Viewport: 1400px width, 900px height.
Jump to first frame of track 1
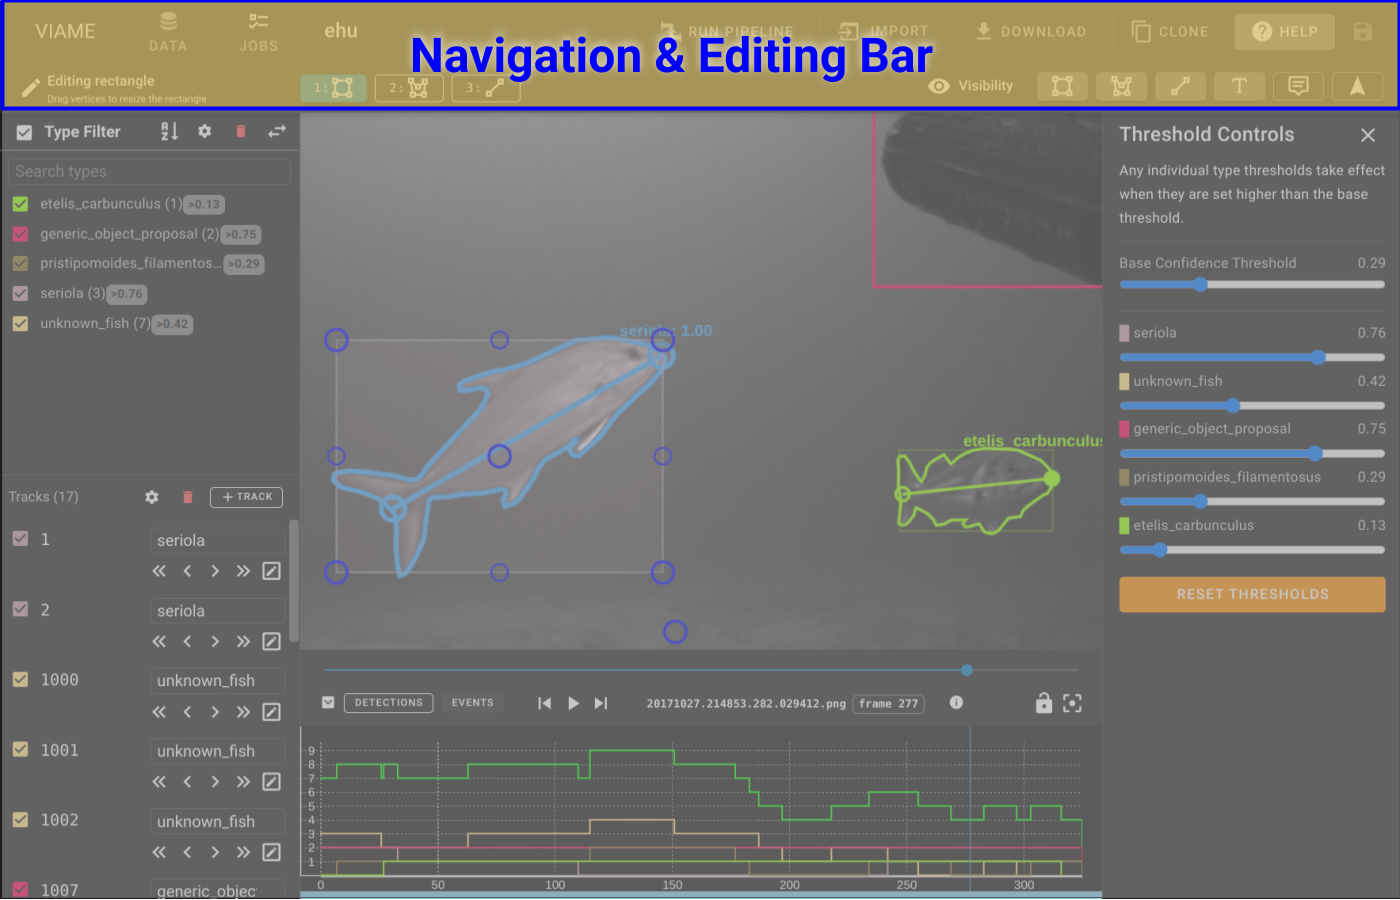[159, 571]
